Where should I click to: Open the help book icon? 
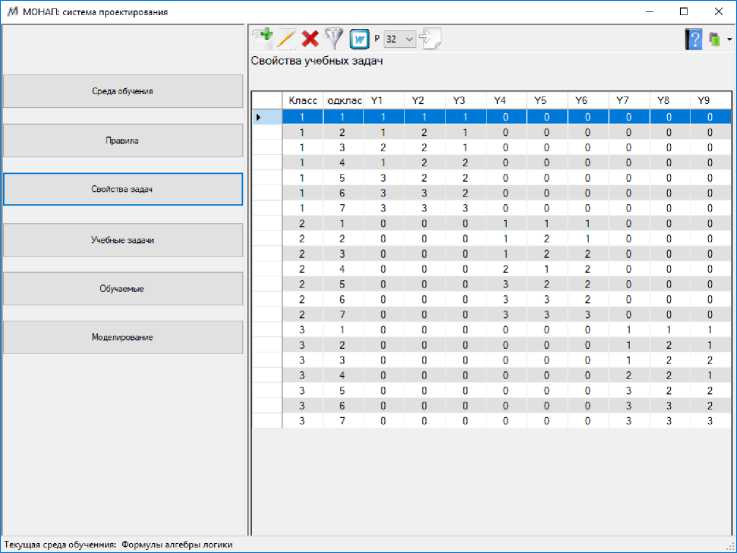[x=693, y=39]
